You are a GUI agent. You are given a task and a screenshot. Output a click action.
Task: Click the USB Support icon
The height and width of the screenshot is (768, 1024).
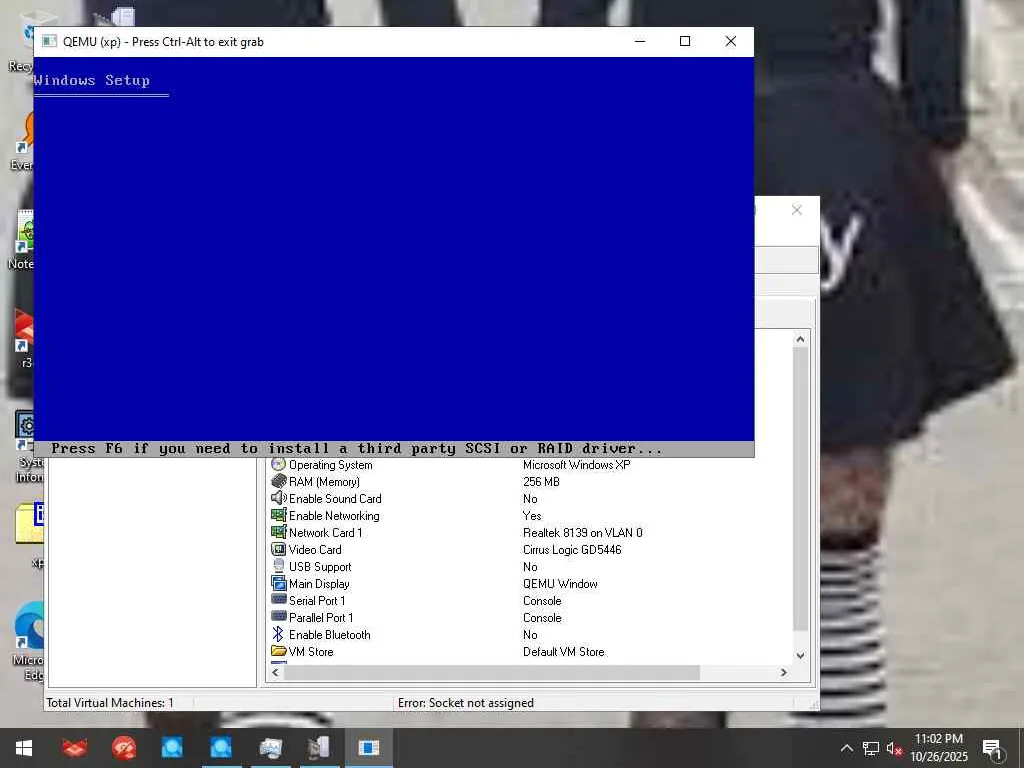279,566
